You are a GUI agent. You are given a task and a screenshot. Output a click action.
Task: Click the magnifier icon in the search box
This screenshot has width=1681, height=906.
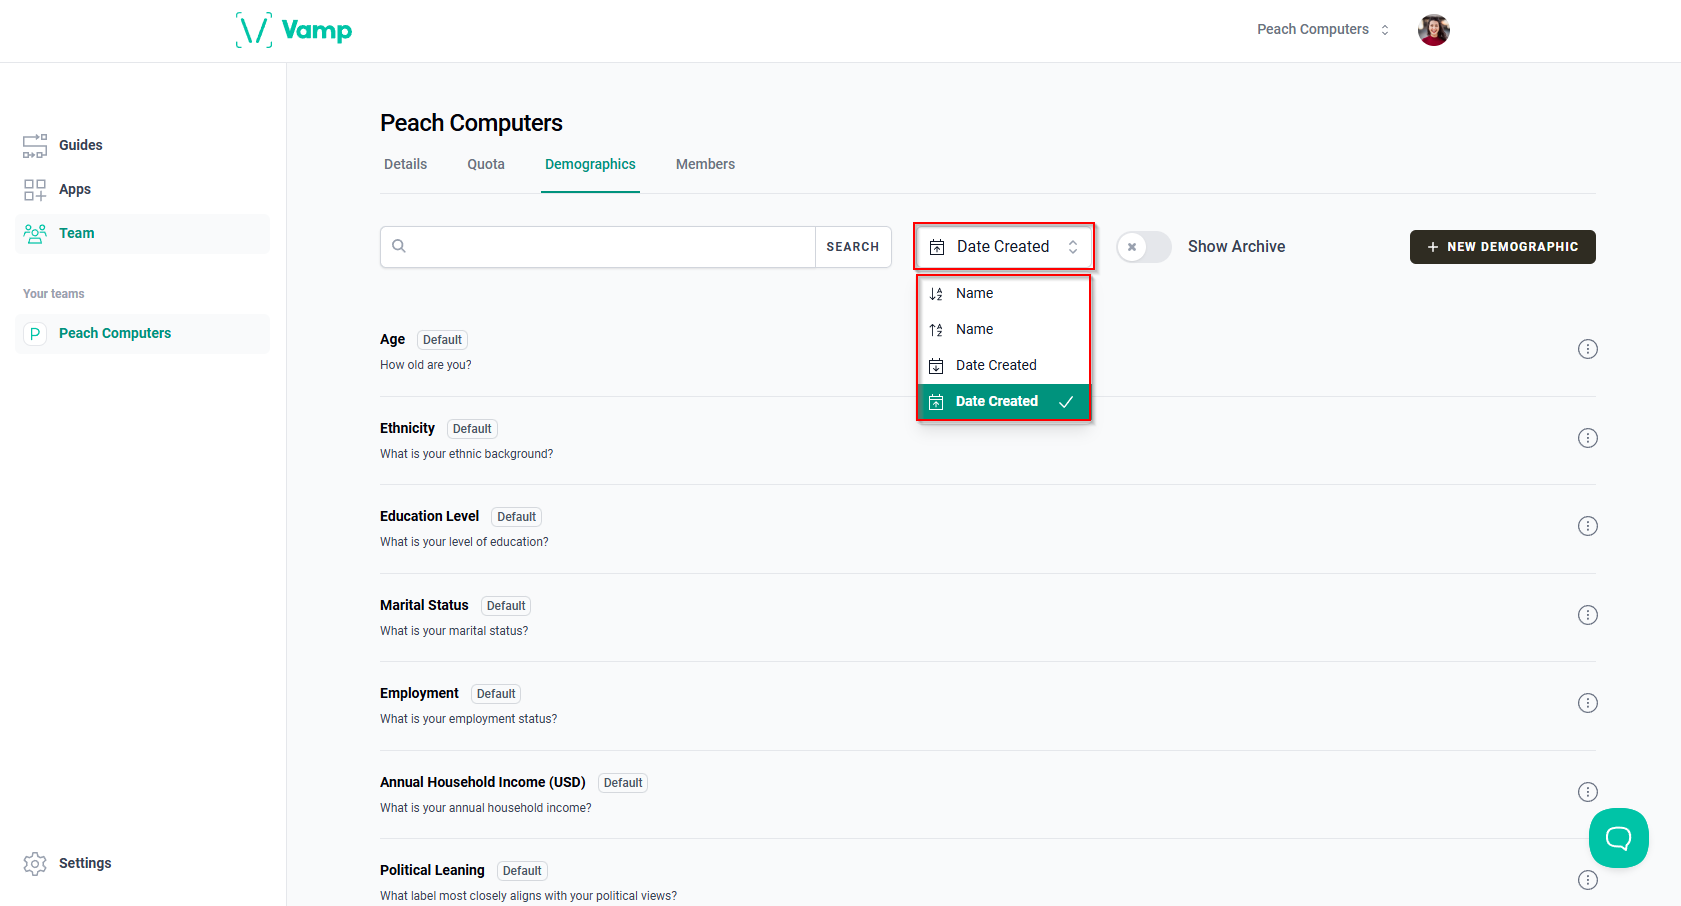click(399, 246)
